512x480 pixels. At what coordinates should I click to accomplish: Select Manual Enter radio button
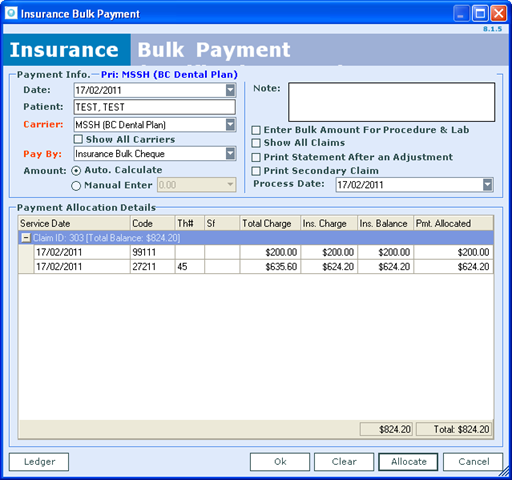[x=76, y=186]
